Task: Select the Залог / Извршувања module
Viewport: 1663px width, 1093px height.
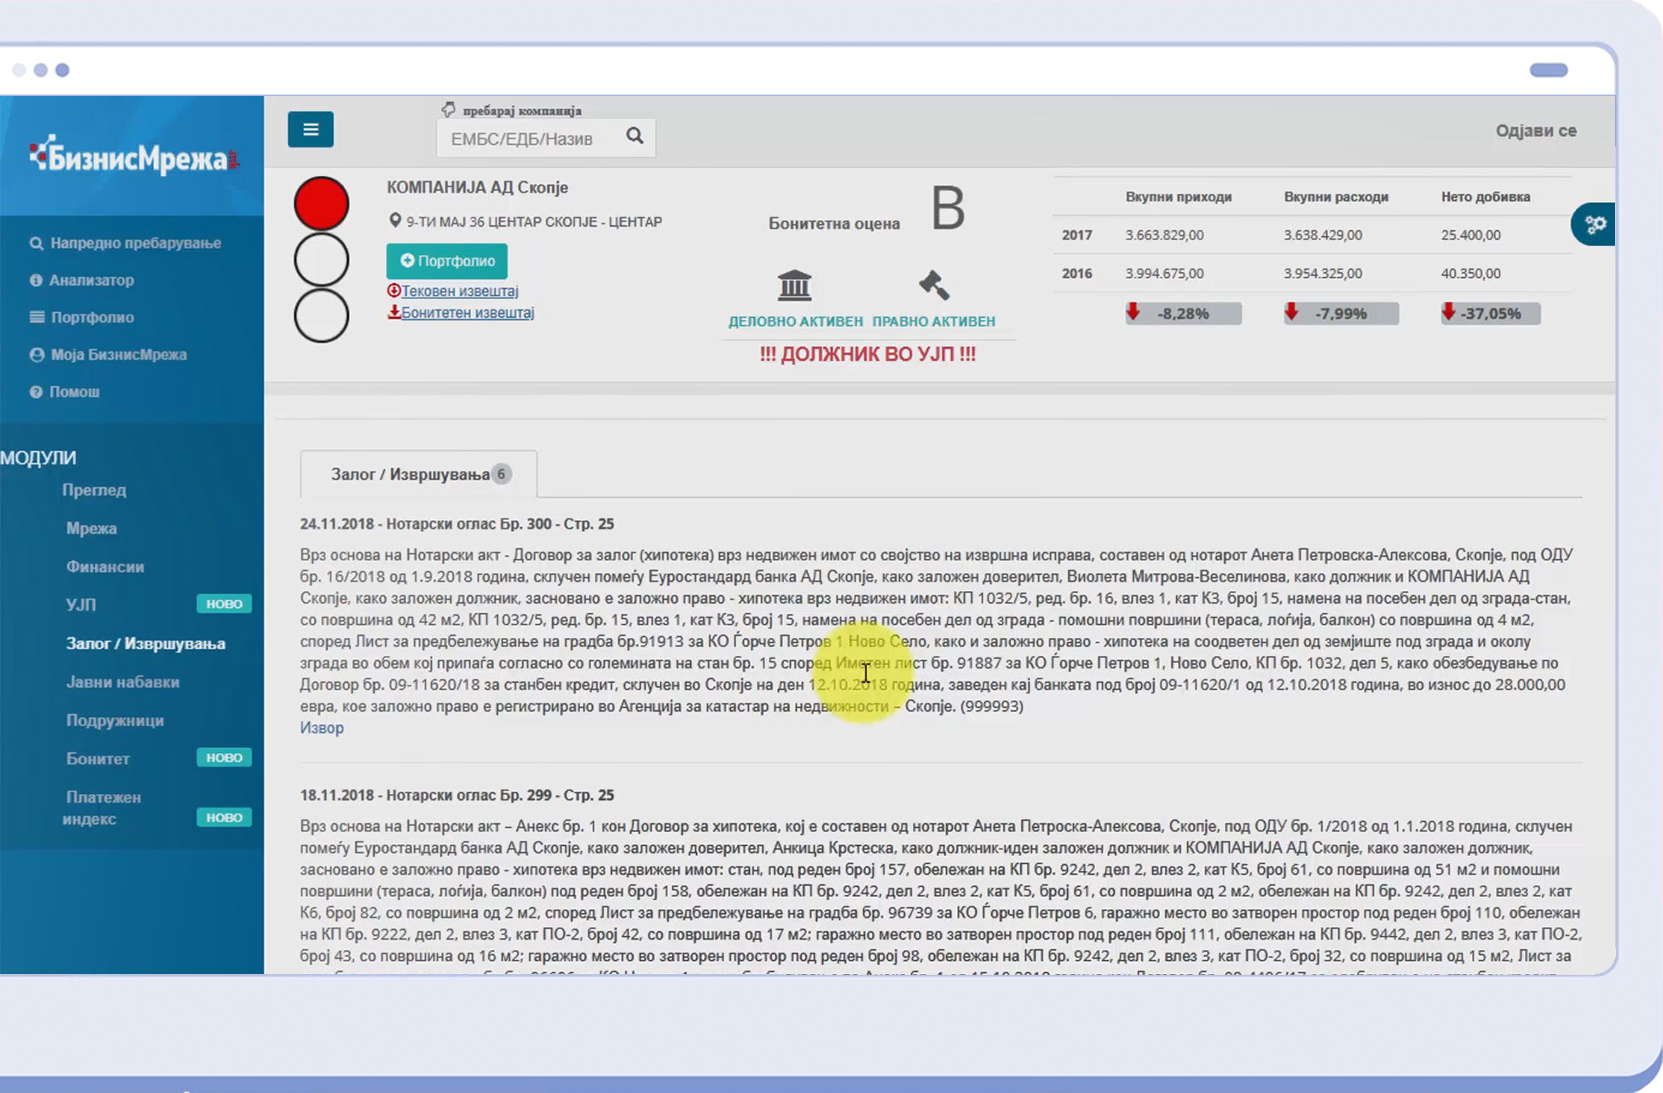Action: point(146,644)
